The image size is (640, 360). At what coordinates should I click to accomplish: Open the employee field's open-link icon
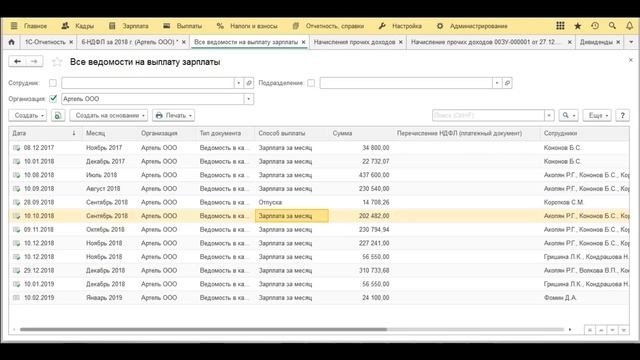point(249,83)
